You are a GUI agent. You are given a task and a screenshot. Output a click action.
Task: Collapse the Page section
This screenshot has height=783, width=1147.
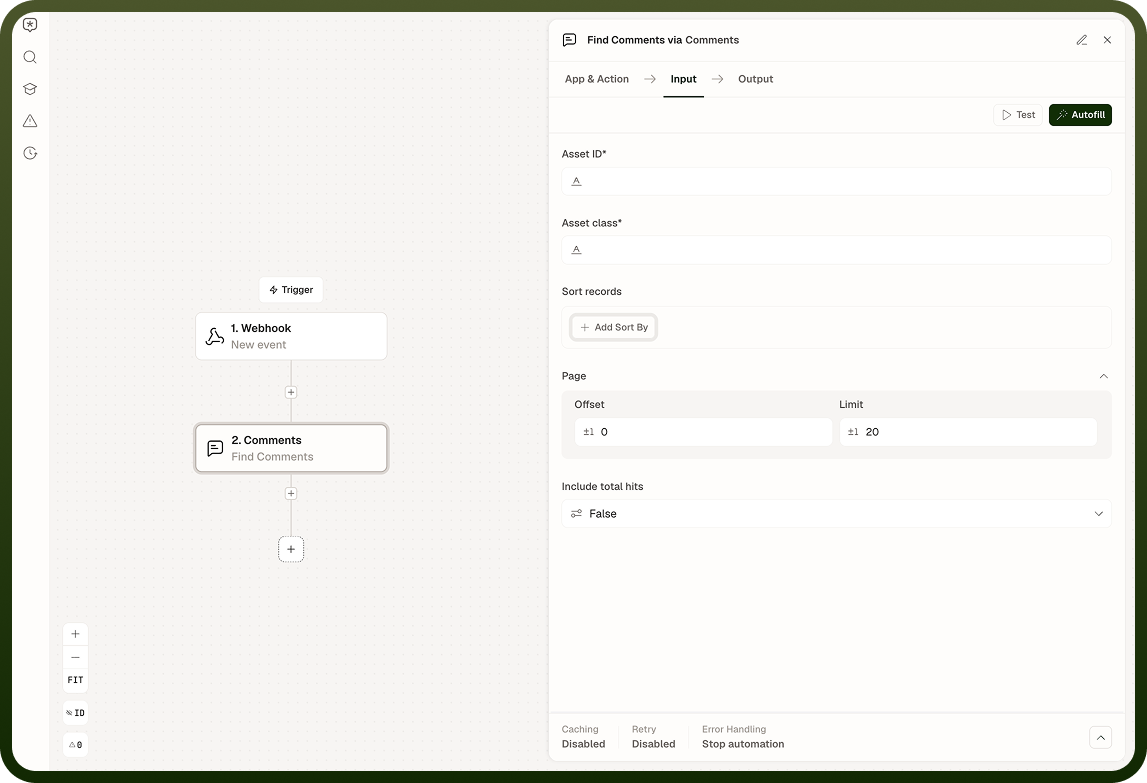coord(1103,376)
